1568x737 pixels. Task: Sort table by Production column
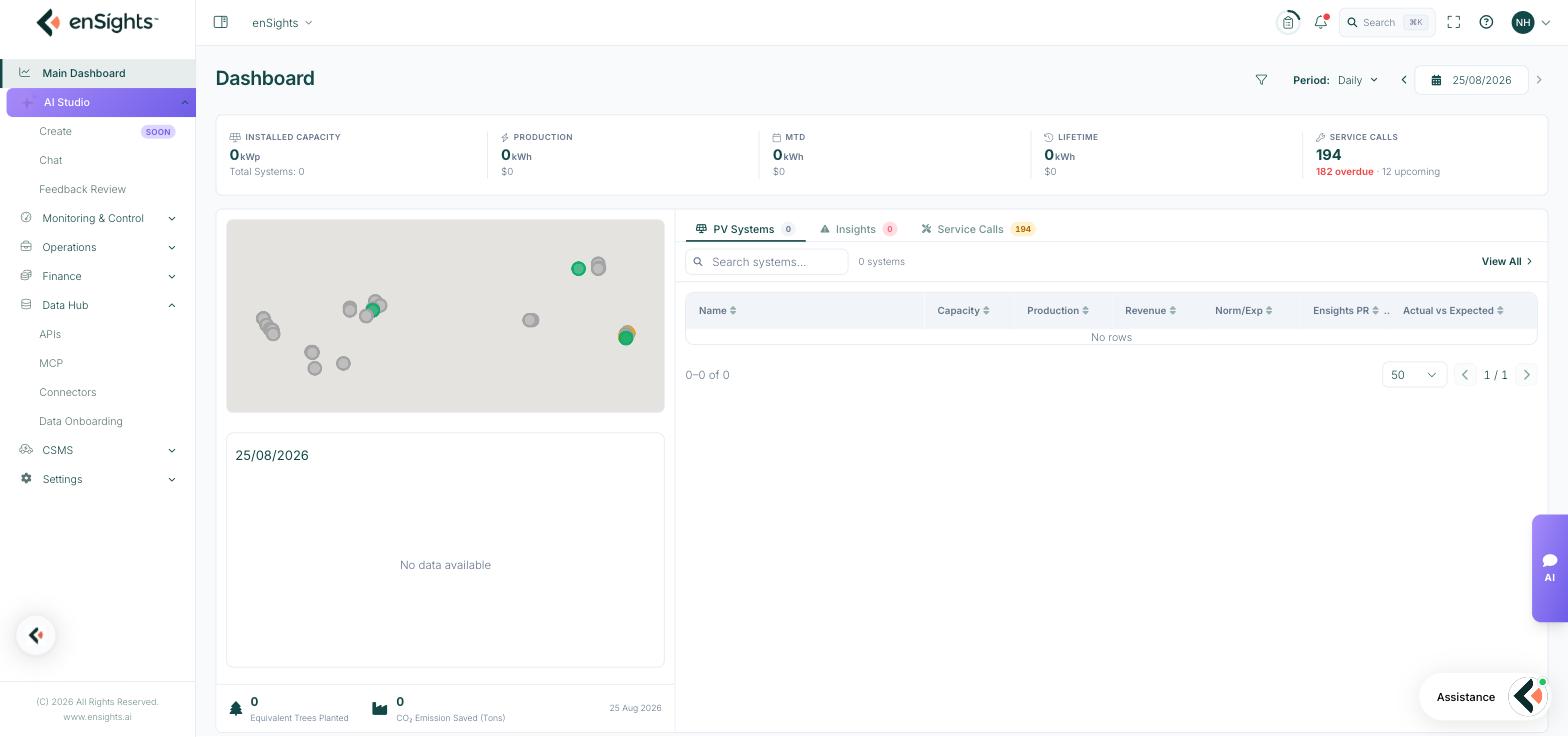point(1057,310)
